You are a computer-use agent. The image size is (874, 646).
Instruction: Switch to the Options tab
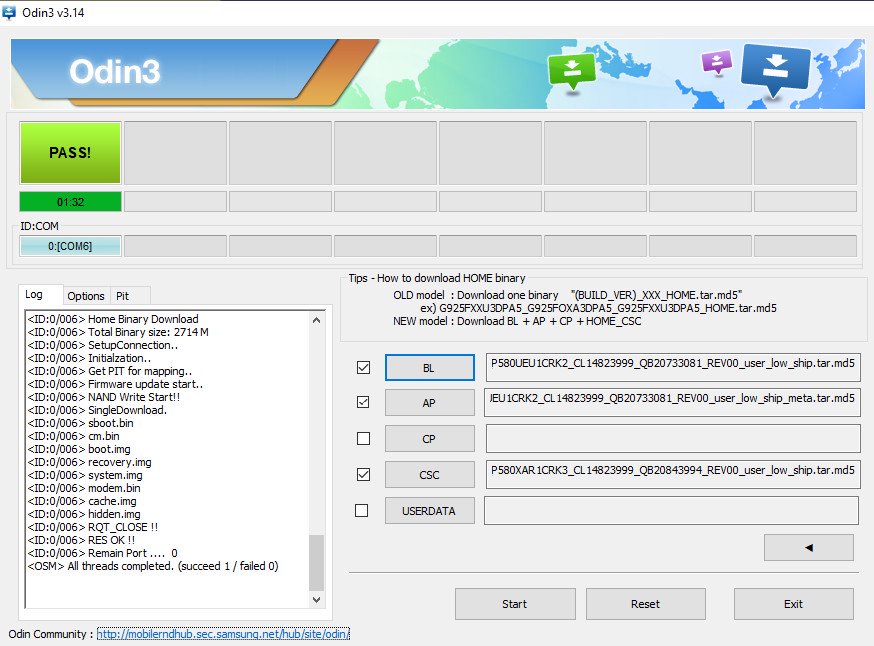coord(86,295)
